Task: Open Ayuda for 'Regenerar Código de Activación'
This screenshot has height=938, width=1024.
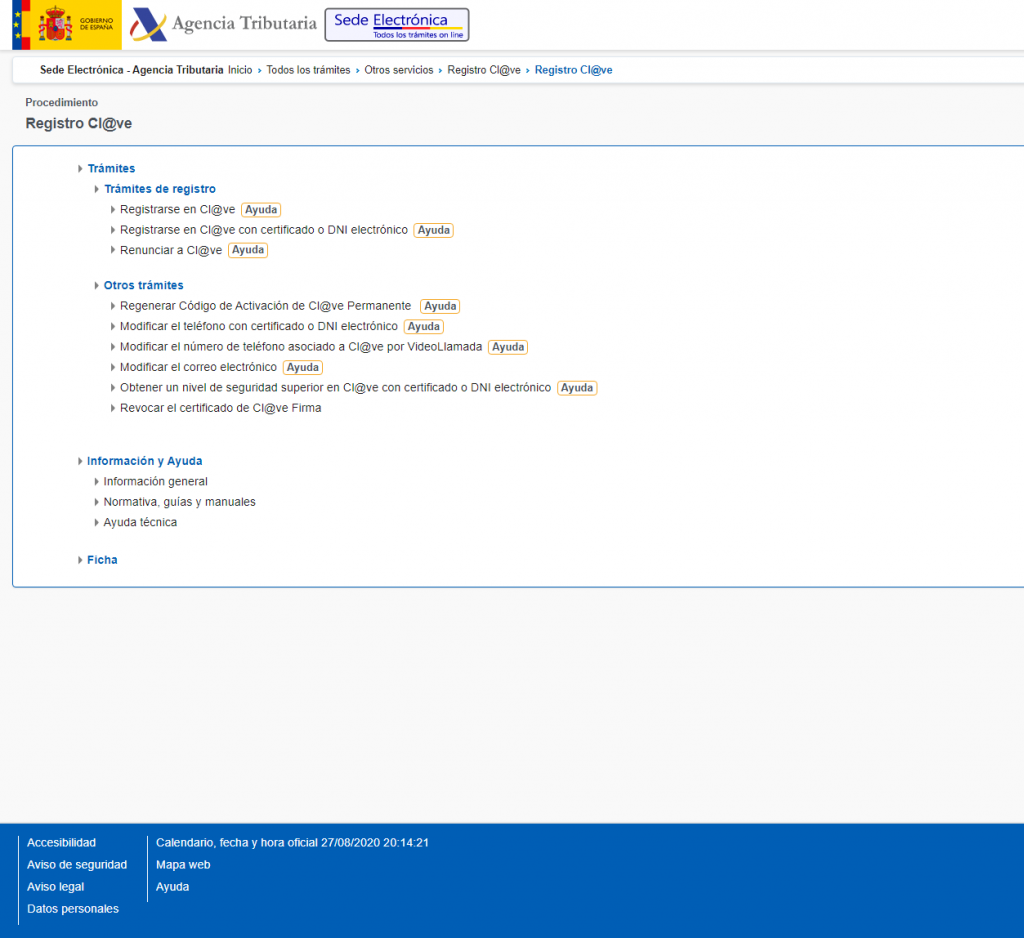Action: pos(440,306)
